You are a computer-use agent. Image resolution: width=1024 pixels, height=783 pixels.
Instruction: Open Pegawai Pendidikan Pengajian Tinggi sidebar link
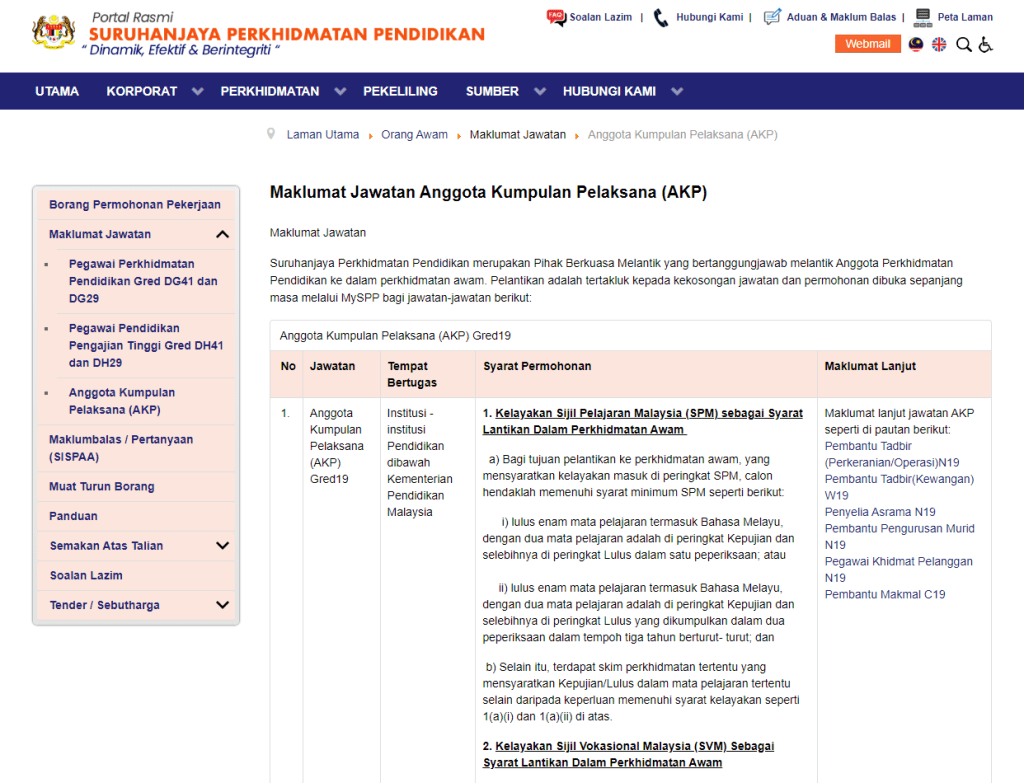146,345
